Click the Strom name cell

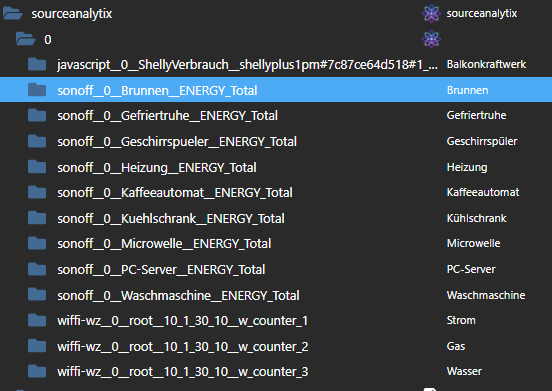[461, 321]
